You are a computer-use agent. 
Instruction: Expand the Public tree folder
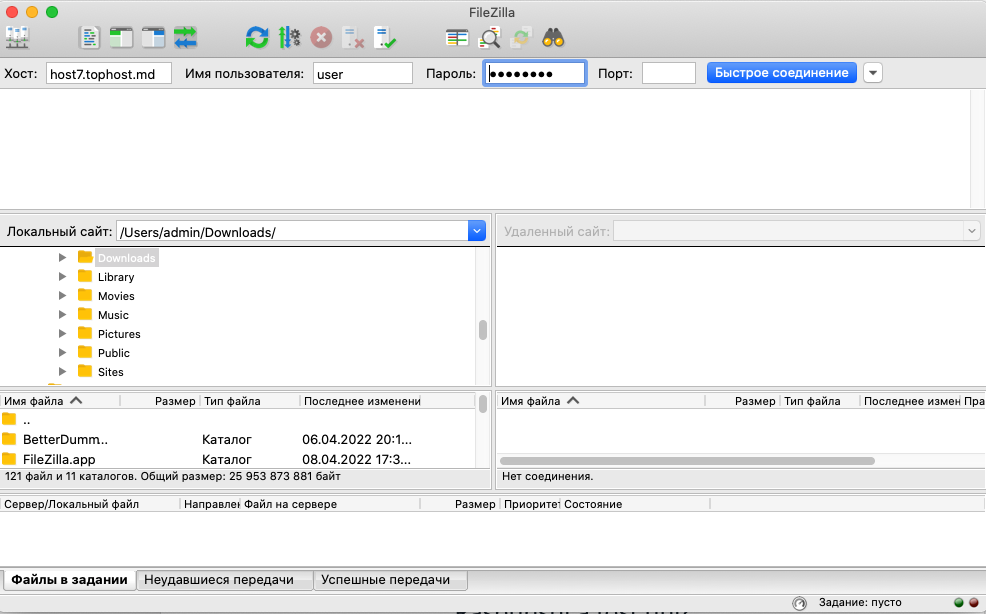(62, 352)
